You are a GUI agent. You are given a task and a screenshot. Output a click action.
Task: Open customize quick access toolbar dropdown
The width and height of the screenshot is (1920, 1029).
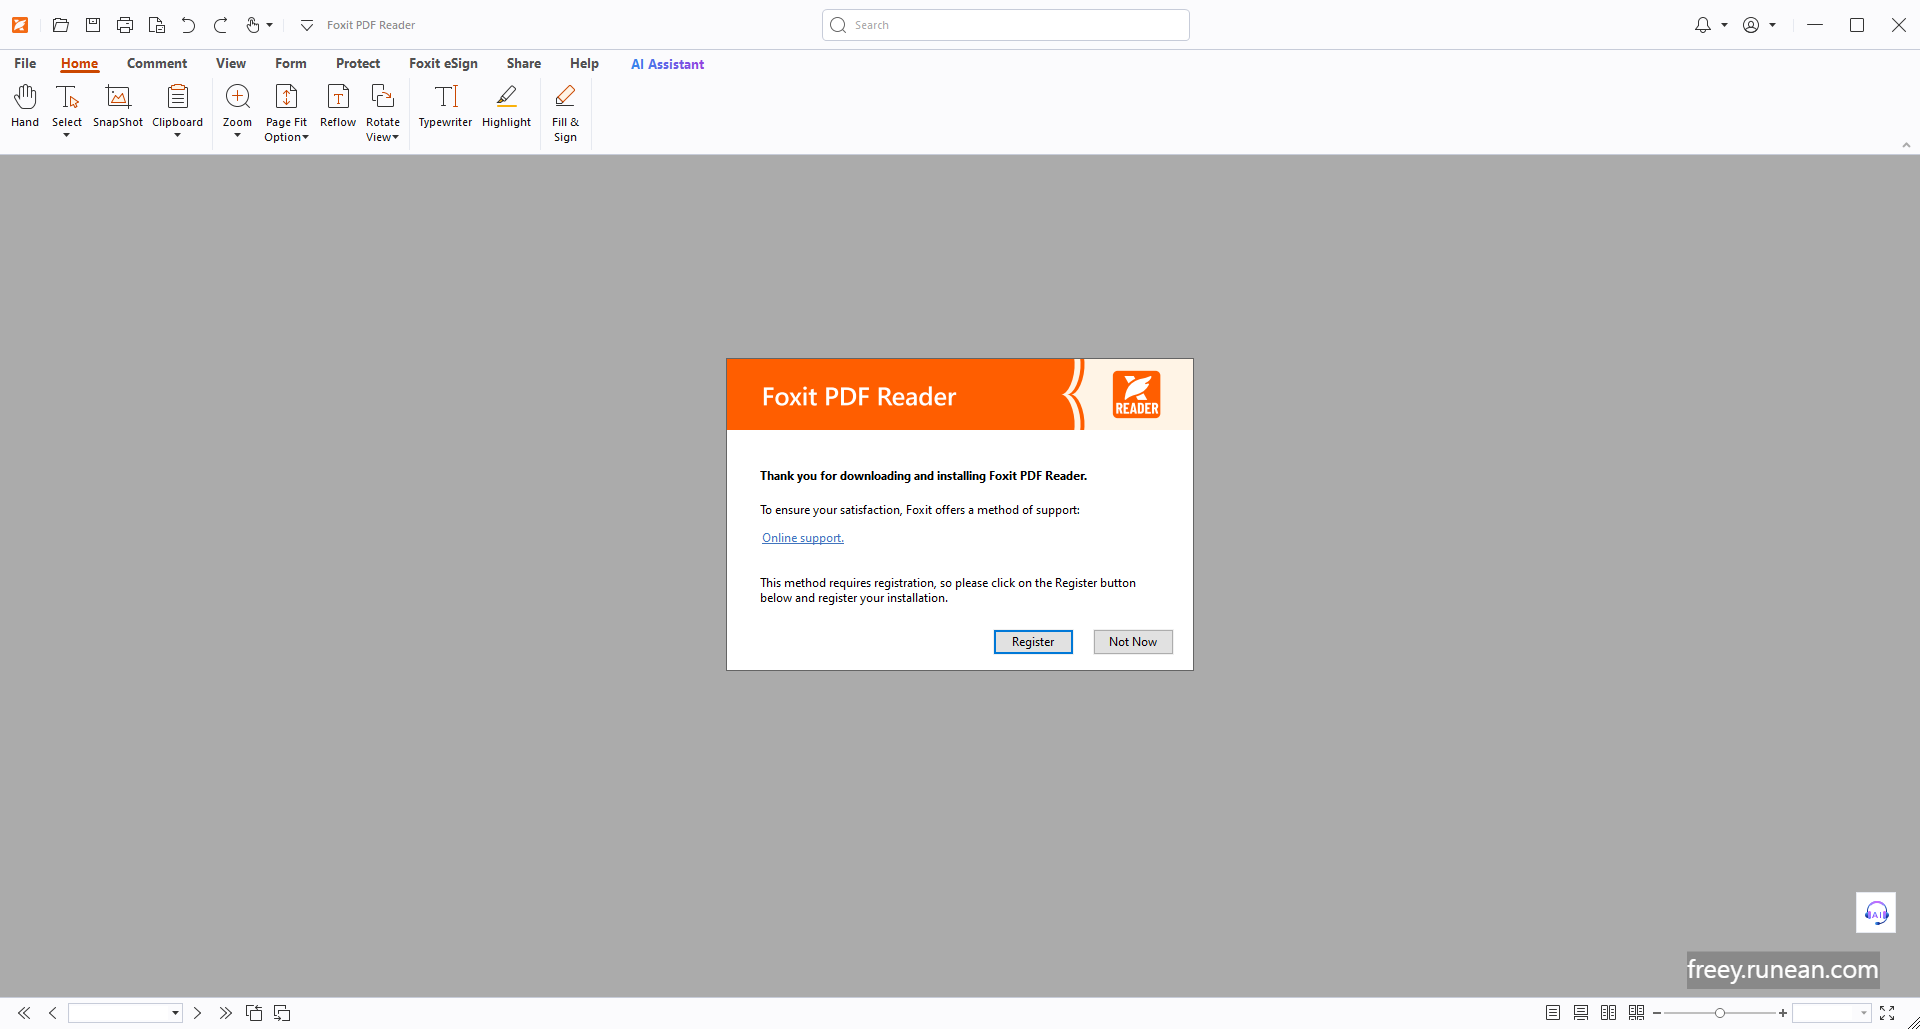coord(307,25)
